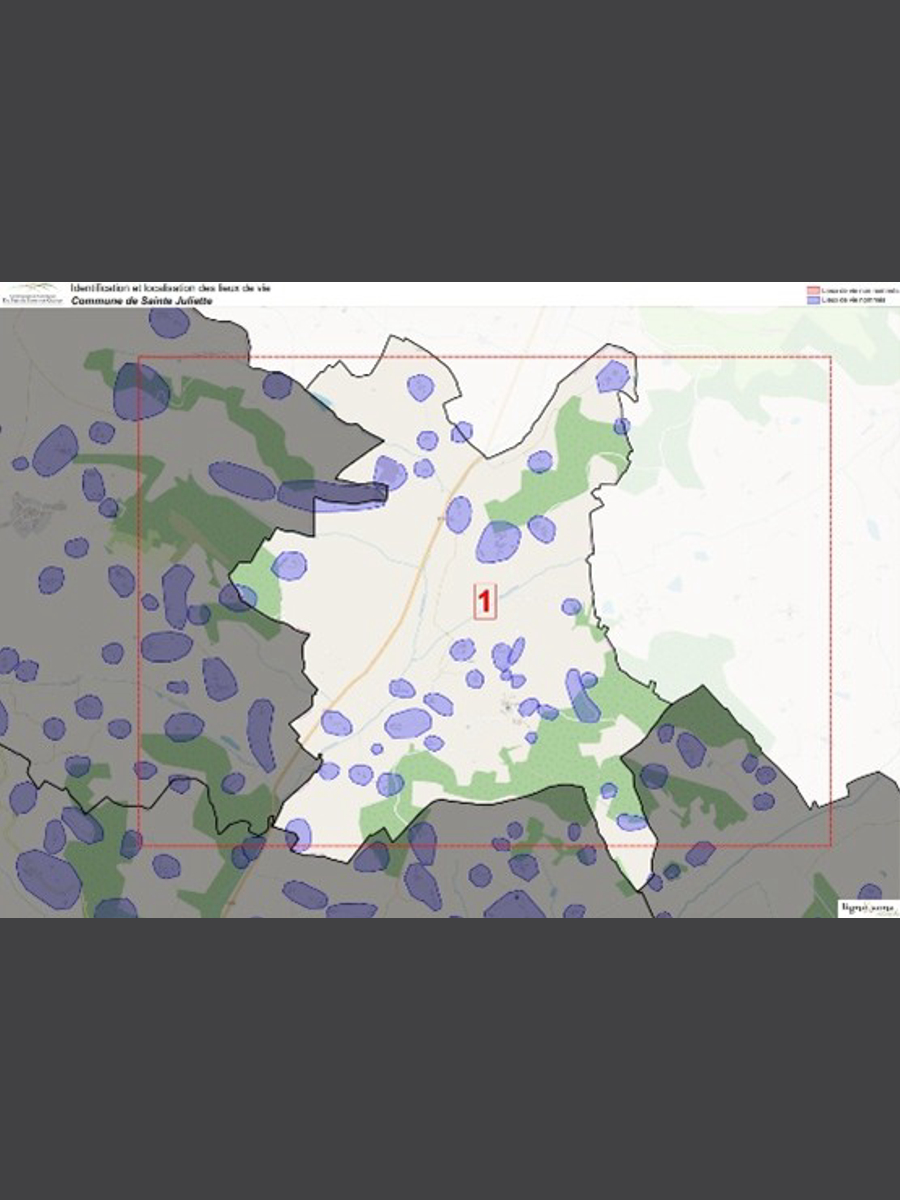Viewport: 900px width, 1200px height.
Task: Click the title 'Identification et localisation des lieux de vie'
Action: click(x=170, y=288)
